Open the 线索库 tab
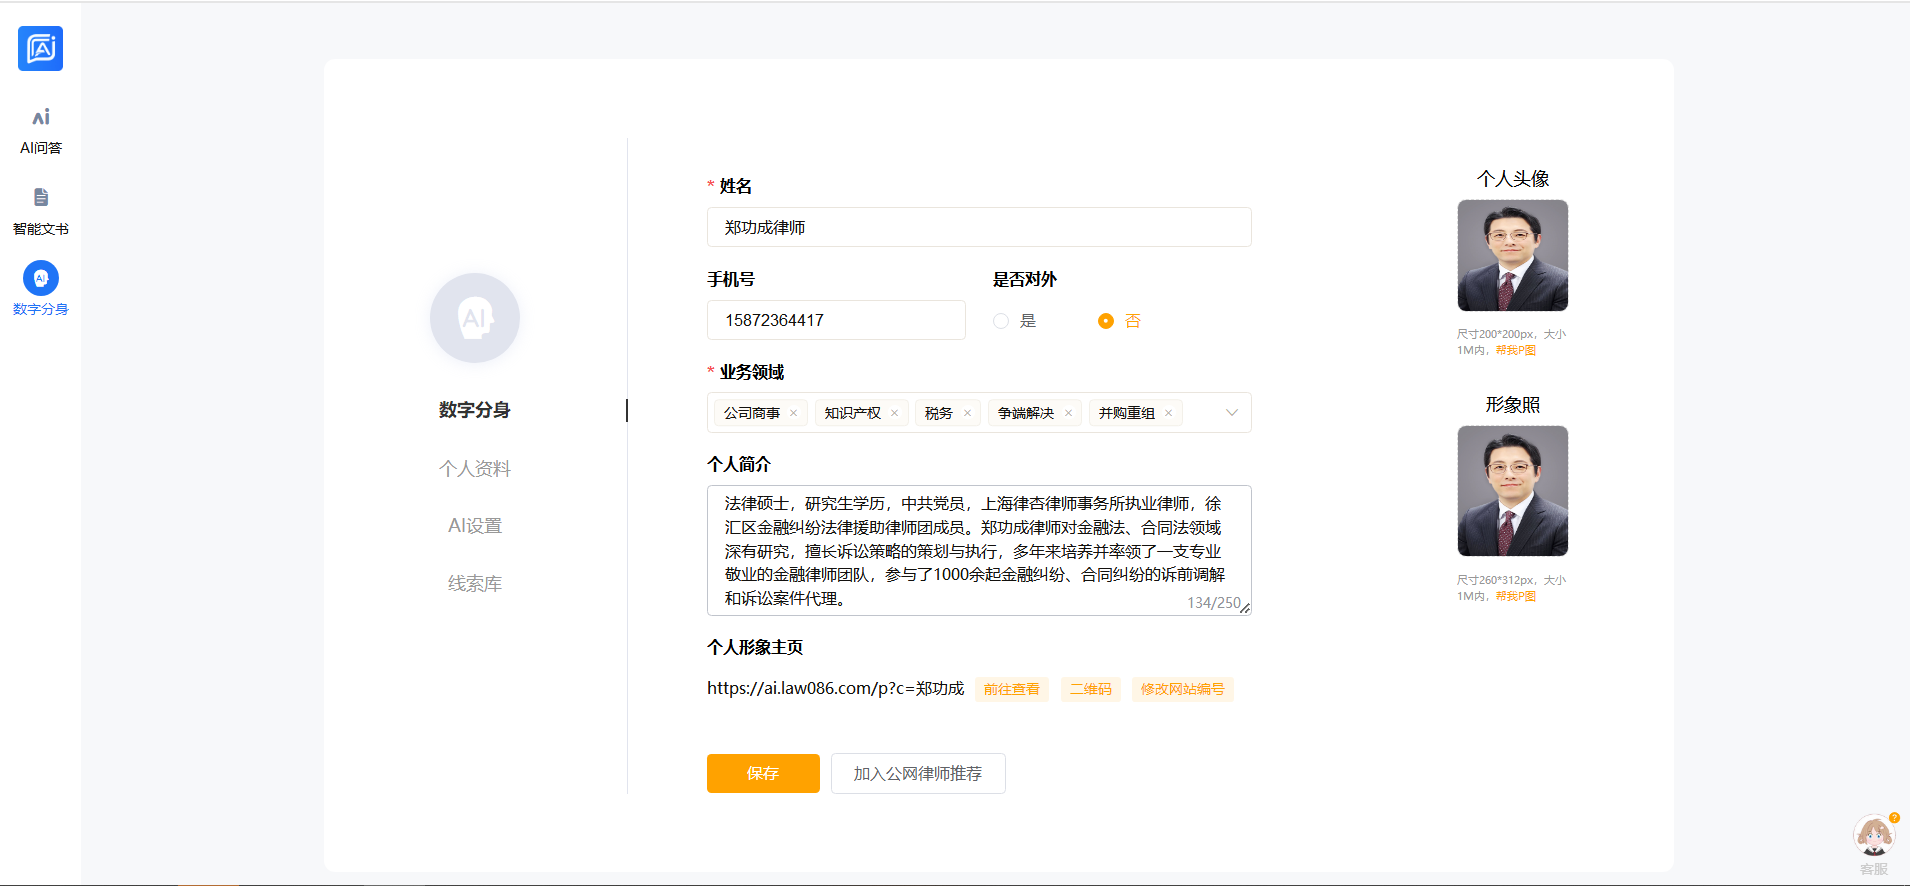 click(x=474, y=584)
